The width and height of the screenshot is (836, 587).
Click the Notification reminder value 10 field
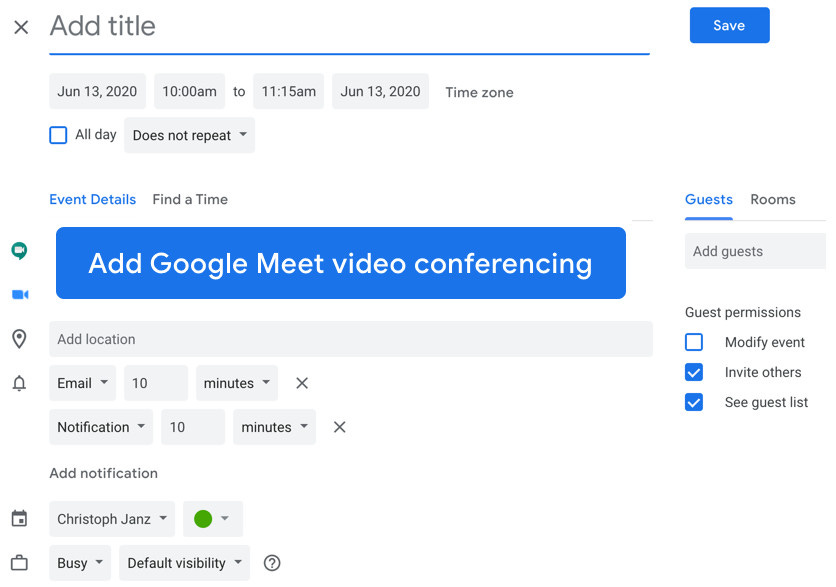(x=193, y=427)
